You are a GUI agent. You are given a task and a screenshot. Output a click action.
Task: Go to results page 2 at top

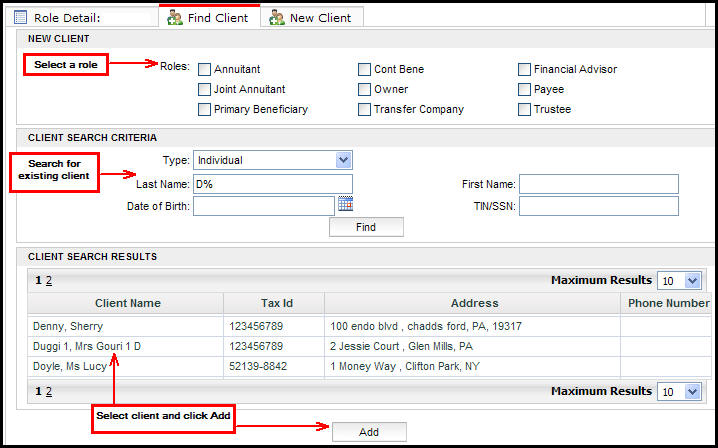(x=49, y=280)
